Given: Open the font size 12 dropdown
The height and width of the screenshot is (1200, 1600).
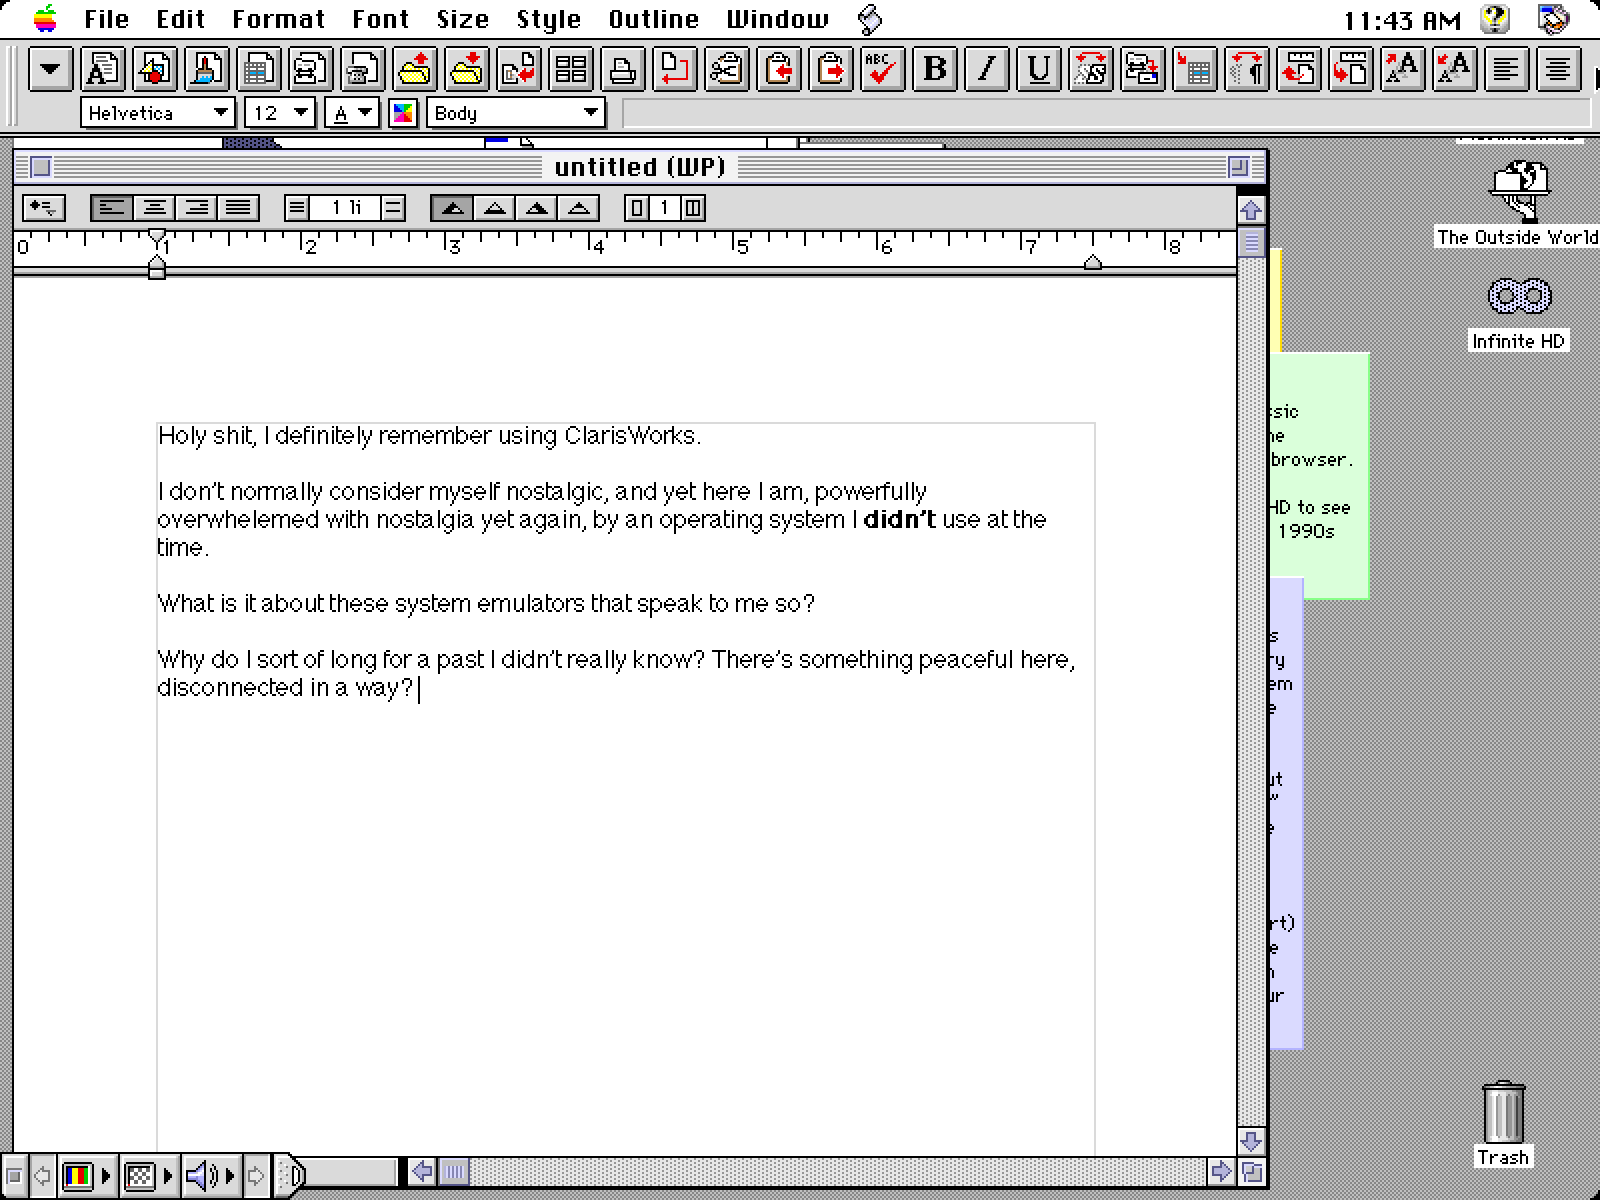Looking at the screenshot, I should click(x=280, y=113).
